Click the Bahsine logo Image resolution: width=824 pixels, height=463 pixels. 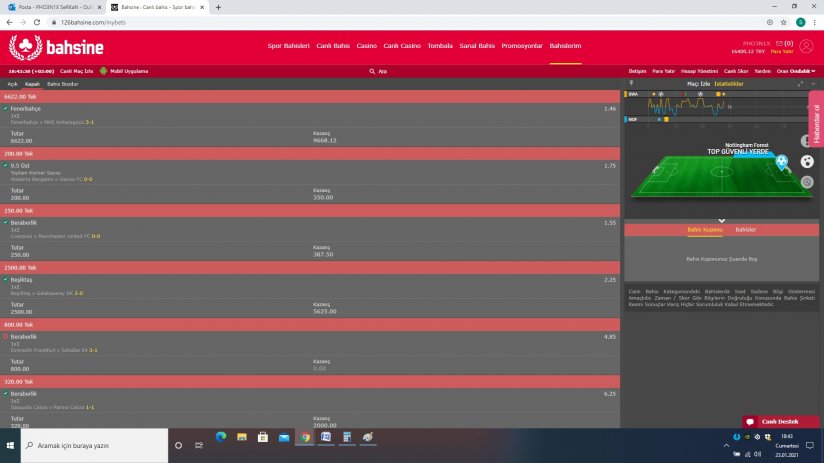tap(56, 48)
